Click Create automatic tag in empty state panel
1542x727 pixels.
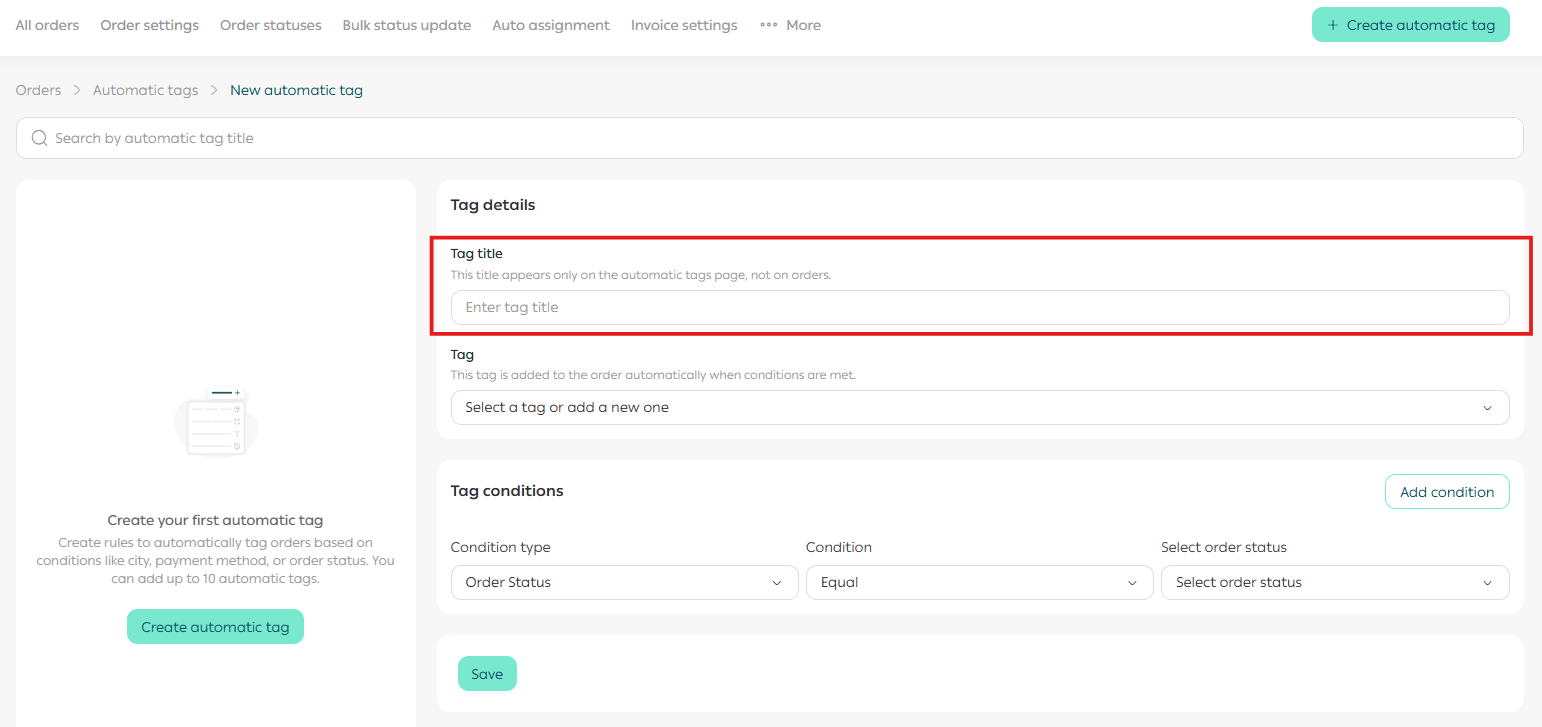(215, 627)
